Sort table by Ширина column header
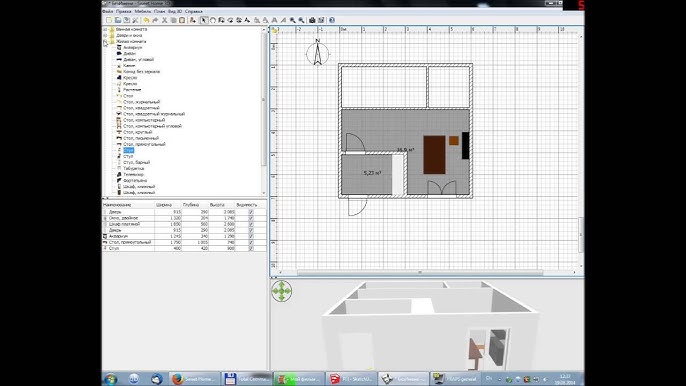This screenshot has width=686, height=386. click(x=168, y=205)
